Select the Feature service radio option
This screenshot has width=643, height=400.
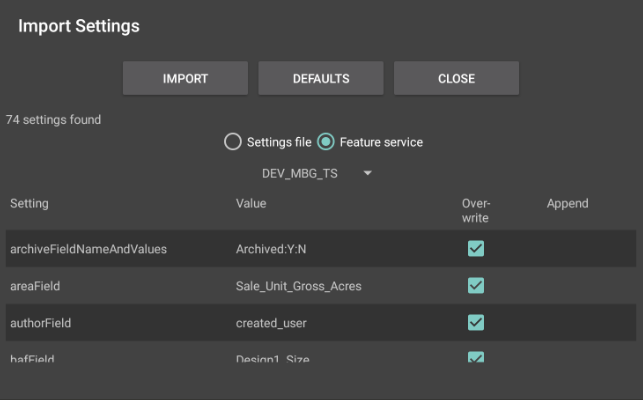coord(326,142)
